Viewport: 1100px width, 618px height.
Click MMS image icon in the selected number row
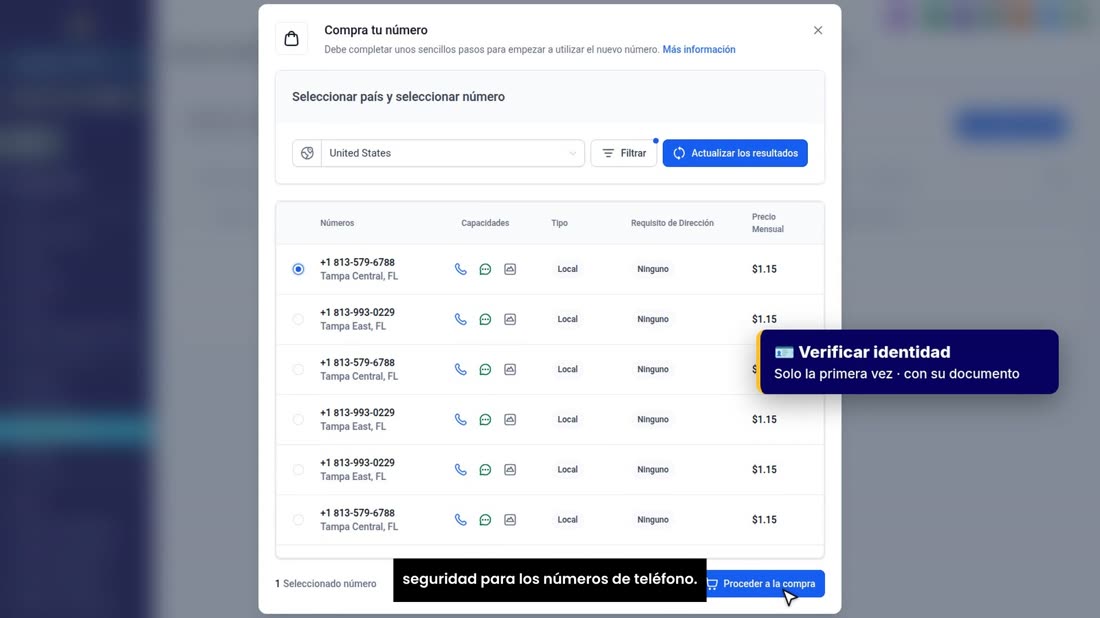click(x=510, y=269)
